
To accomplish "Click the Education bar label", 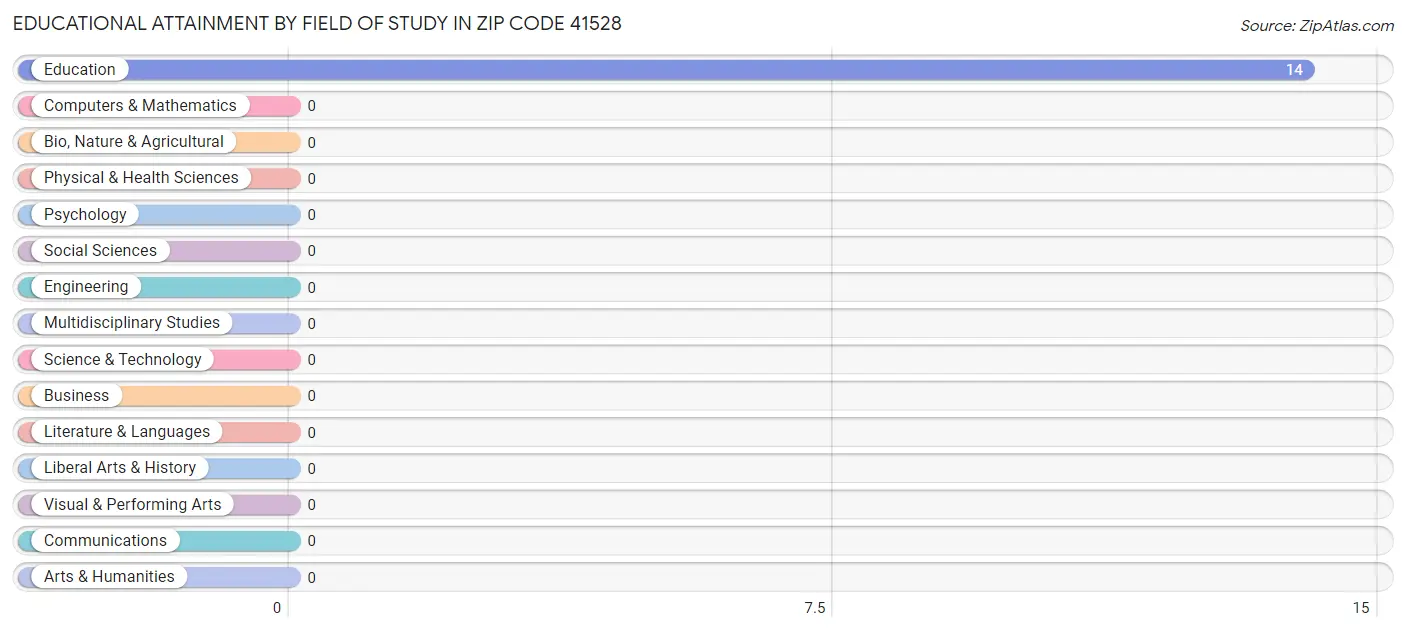I will 80,70.
